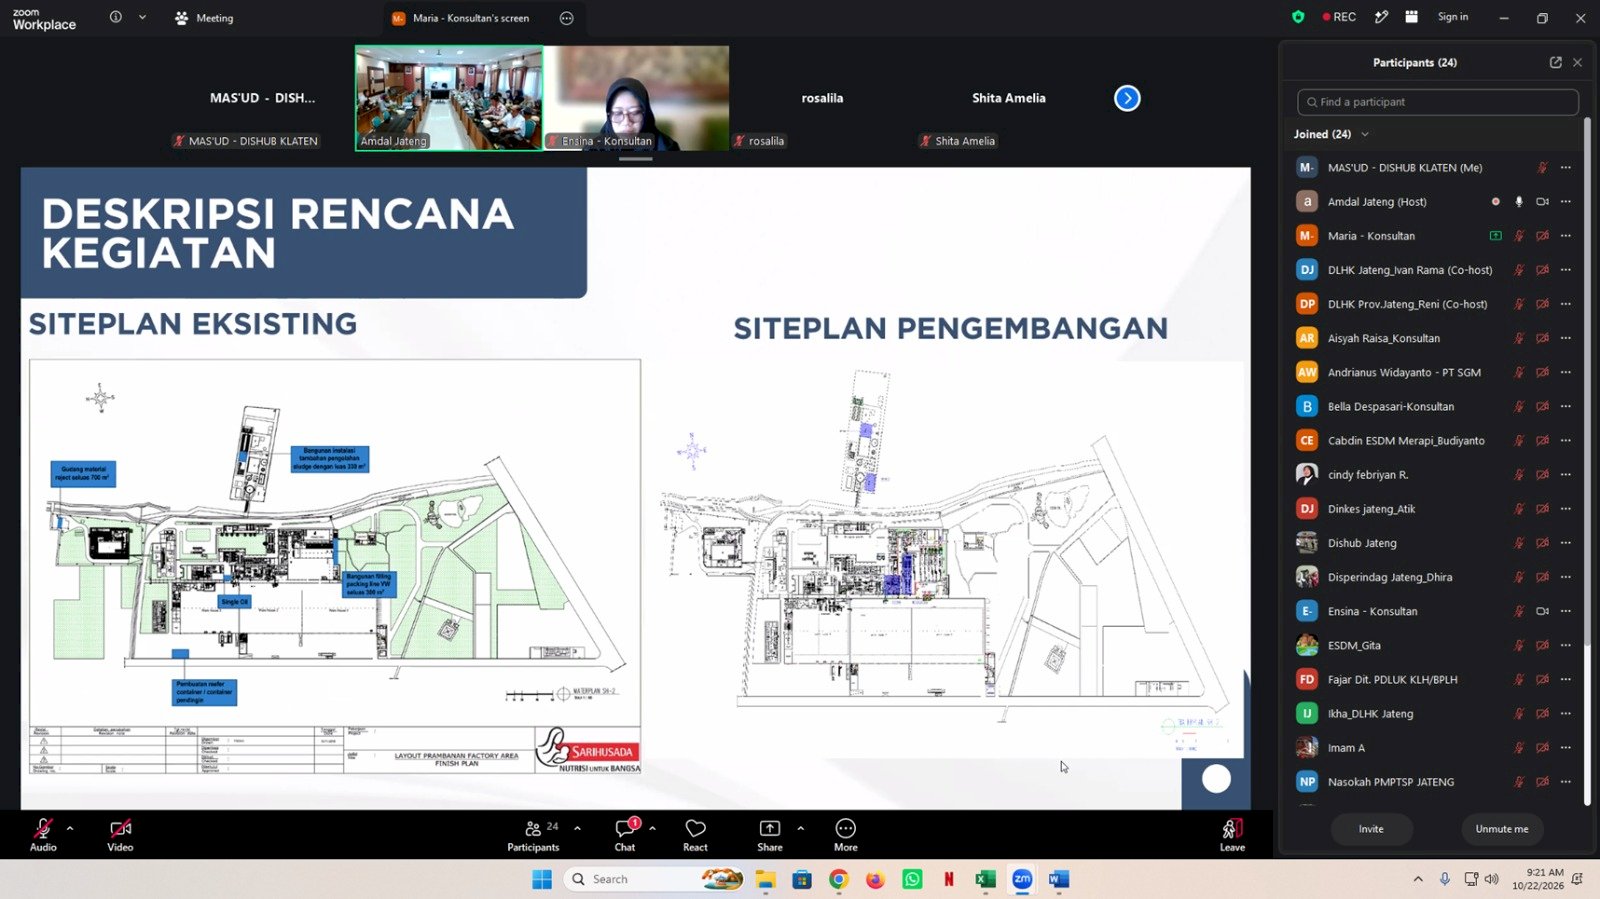Select participant Andrianus Widayanto - PT SGM
The image size is (1600, 899).
(x=1435, y=372)
